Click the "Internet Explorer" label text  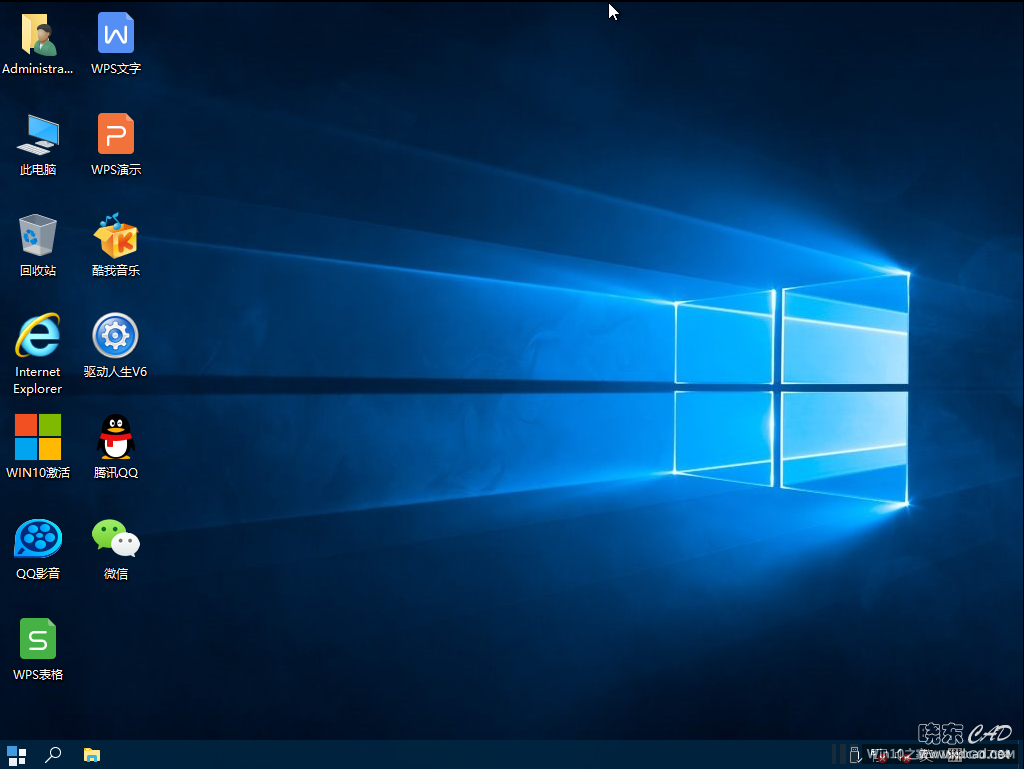(37, 380)
